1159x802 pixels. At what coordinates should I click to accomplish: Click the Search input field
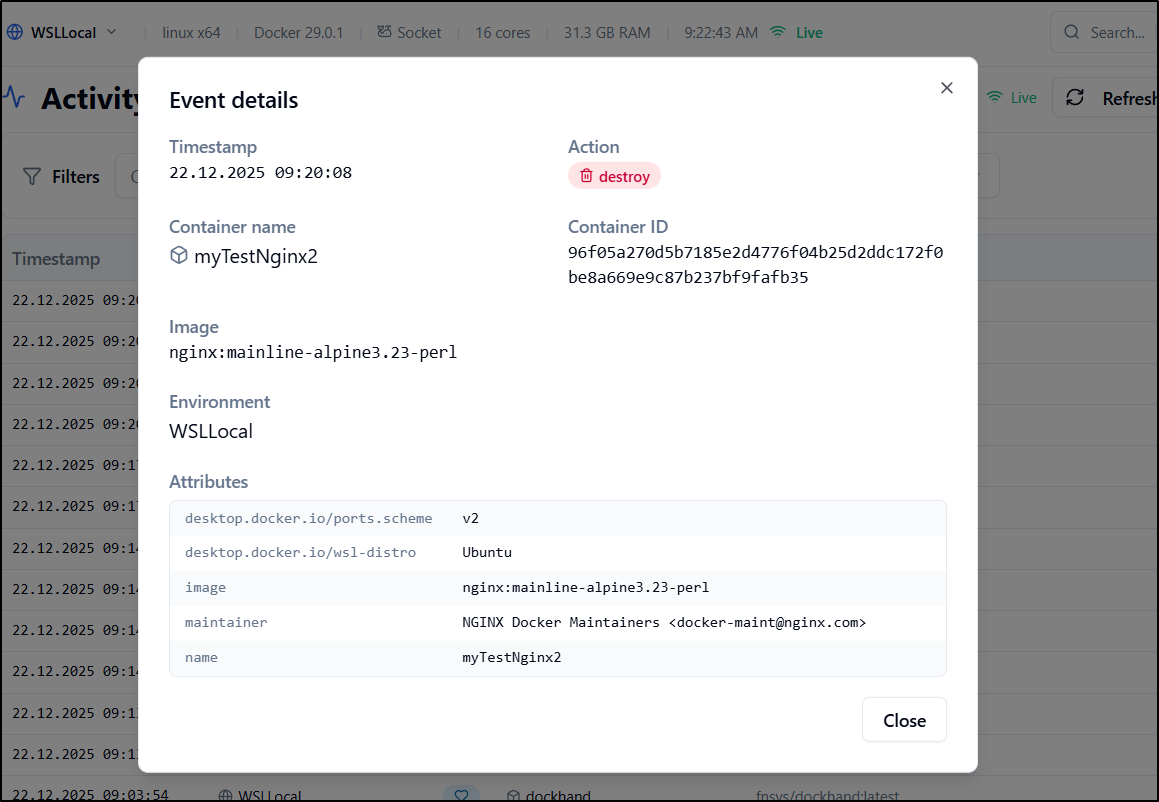(x=1110, y=32)
